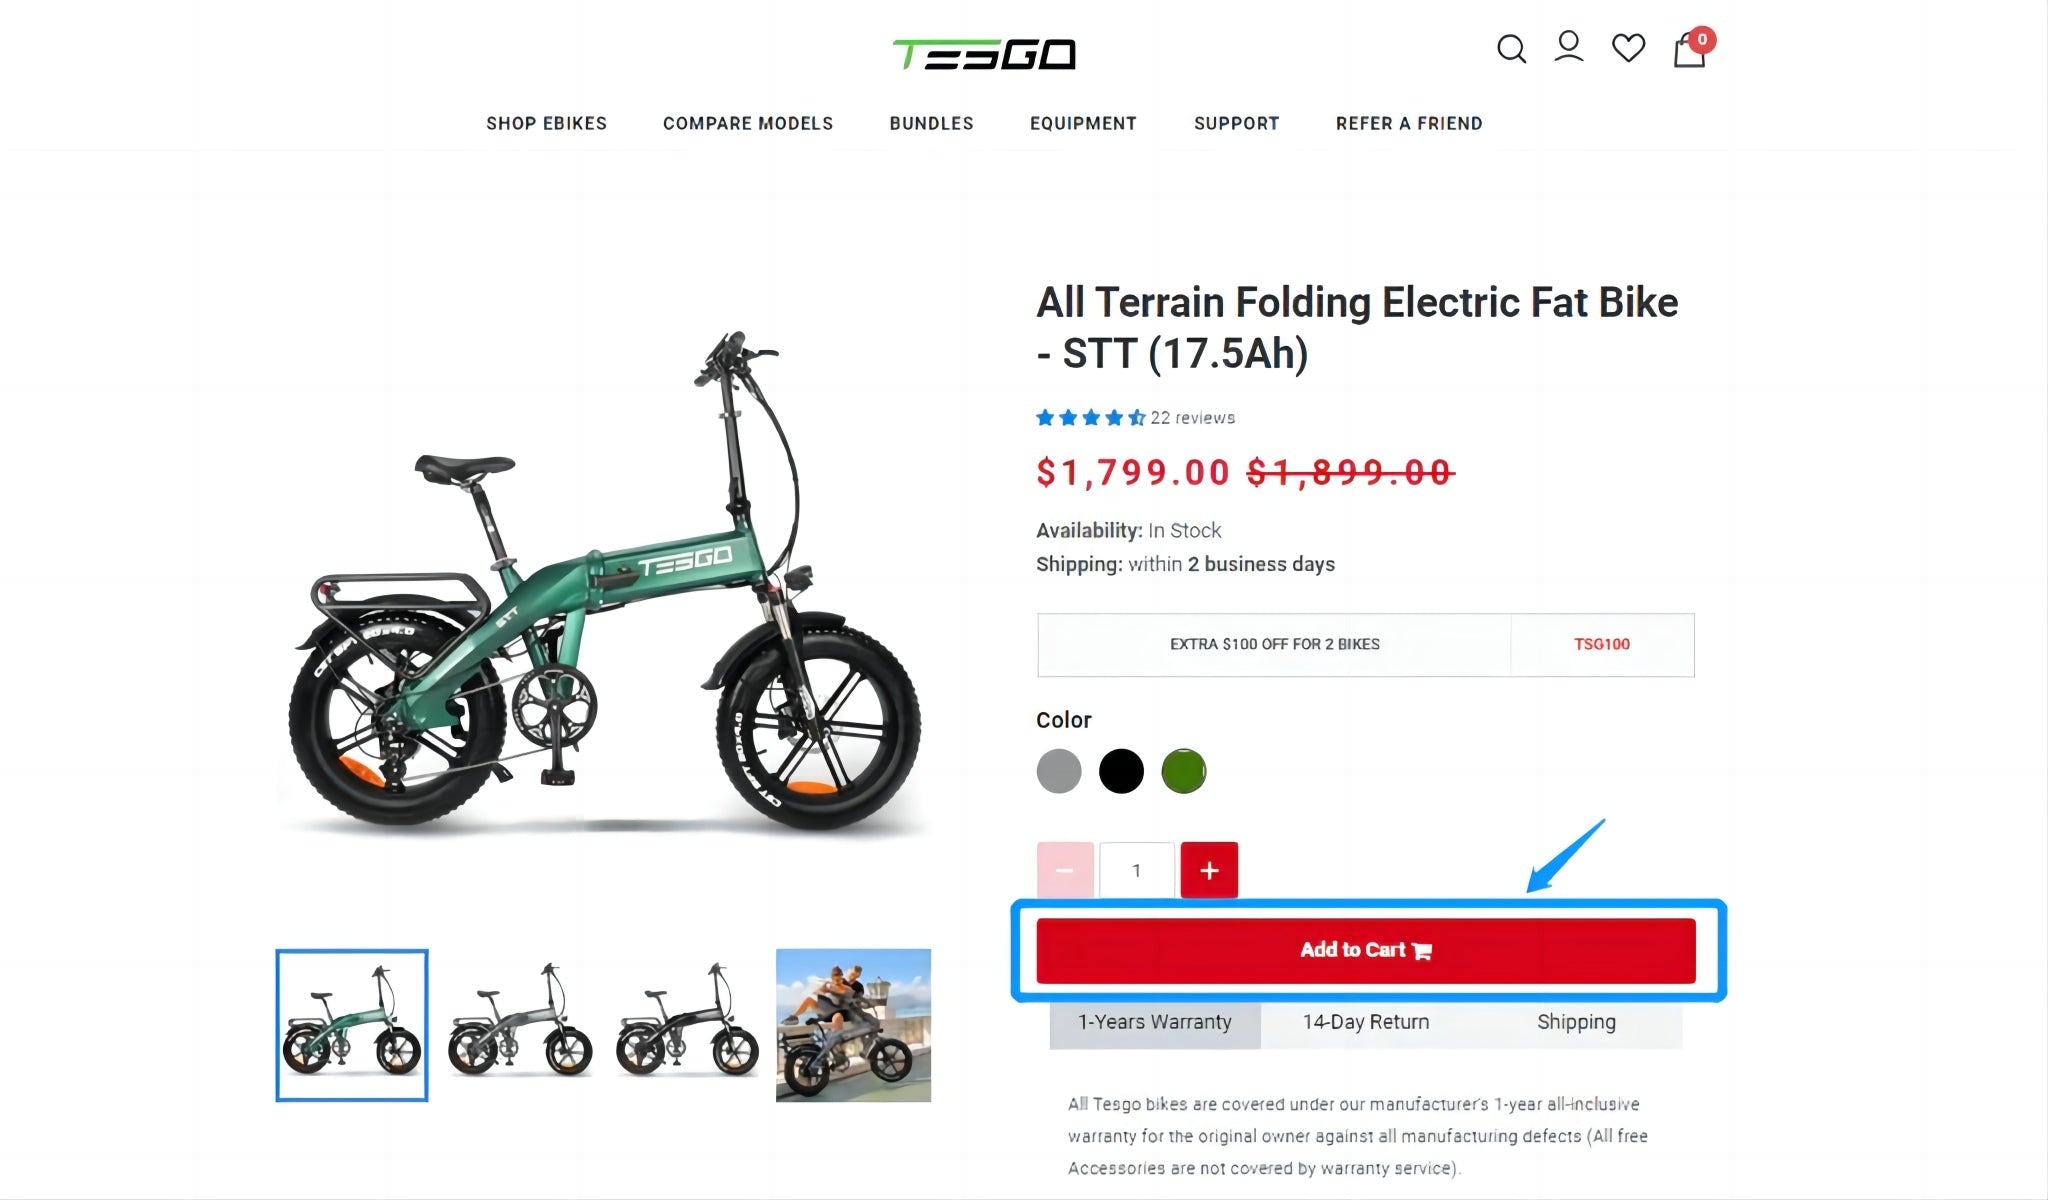The image size is (2048, 1200).
Task: Select the black color option
Action: 1121,772
